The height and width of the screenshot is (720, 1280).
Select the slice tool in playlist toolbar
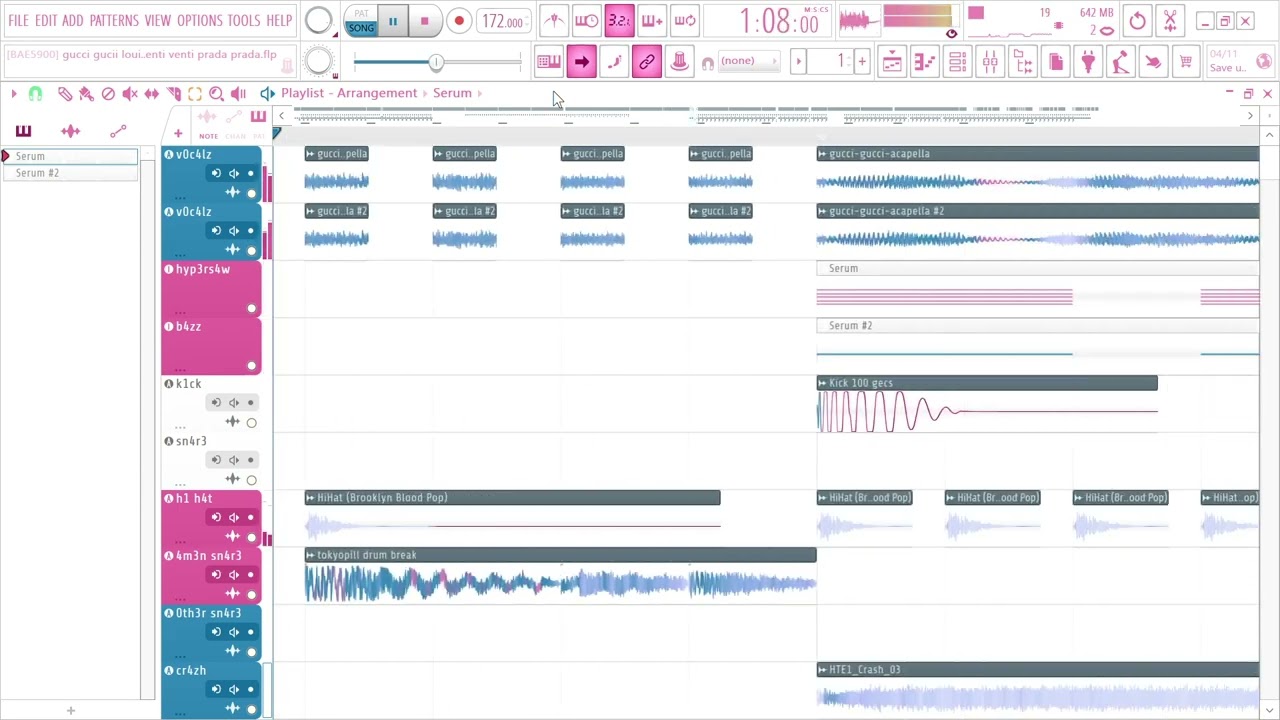pos(173,93)
